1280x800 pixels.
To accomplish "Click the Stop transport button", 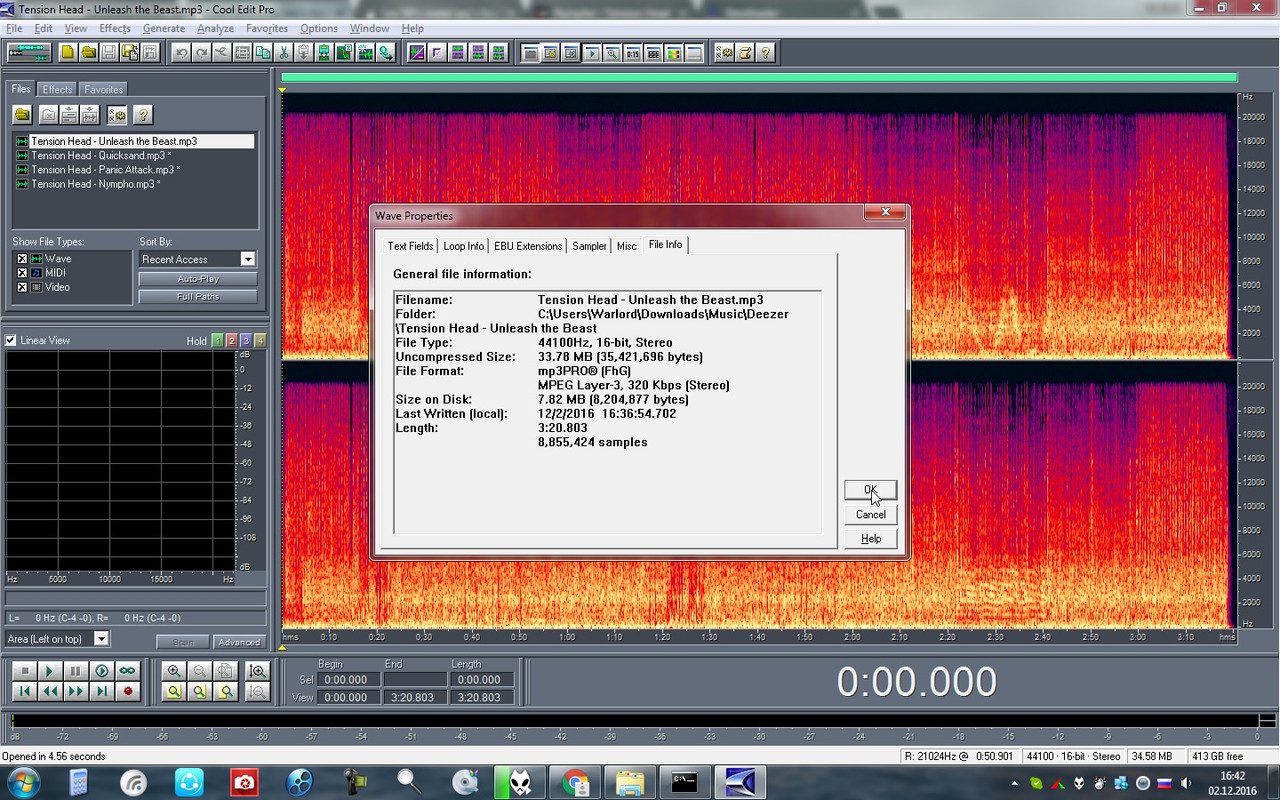I will (24, 671).
